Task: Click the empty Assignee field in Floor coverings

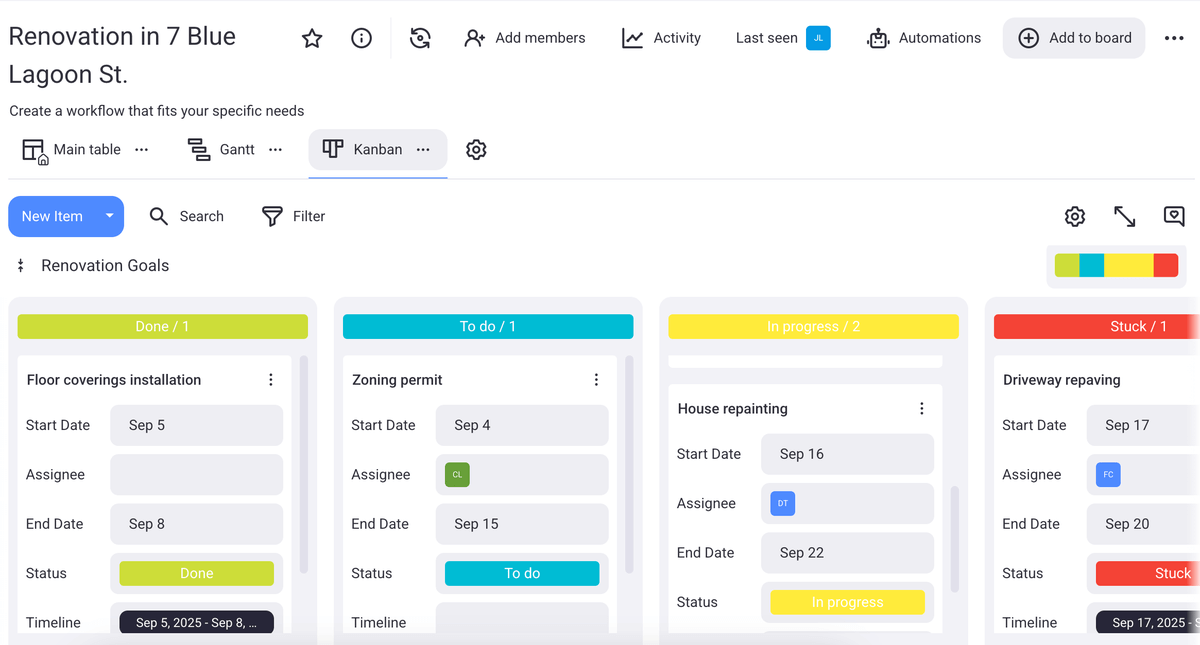Action: pos(196,475)
